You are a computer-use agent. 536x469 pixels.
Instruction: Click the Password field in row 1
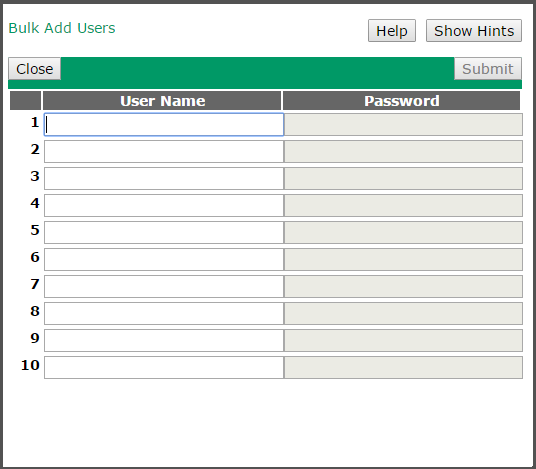pos(403,124)
